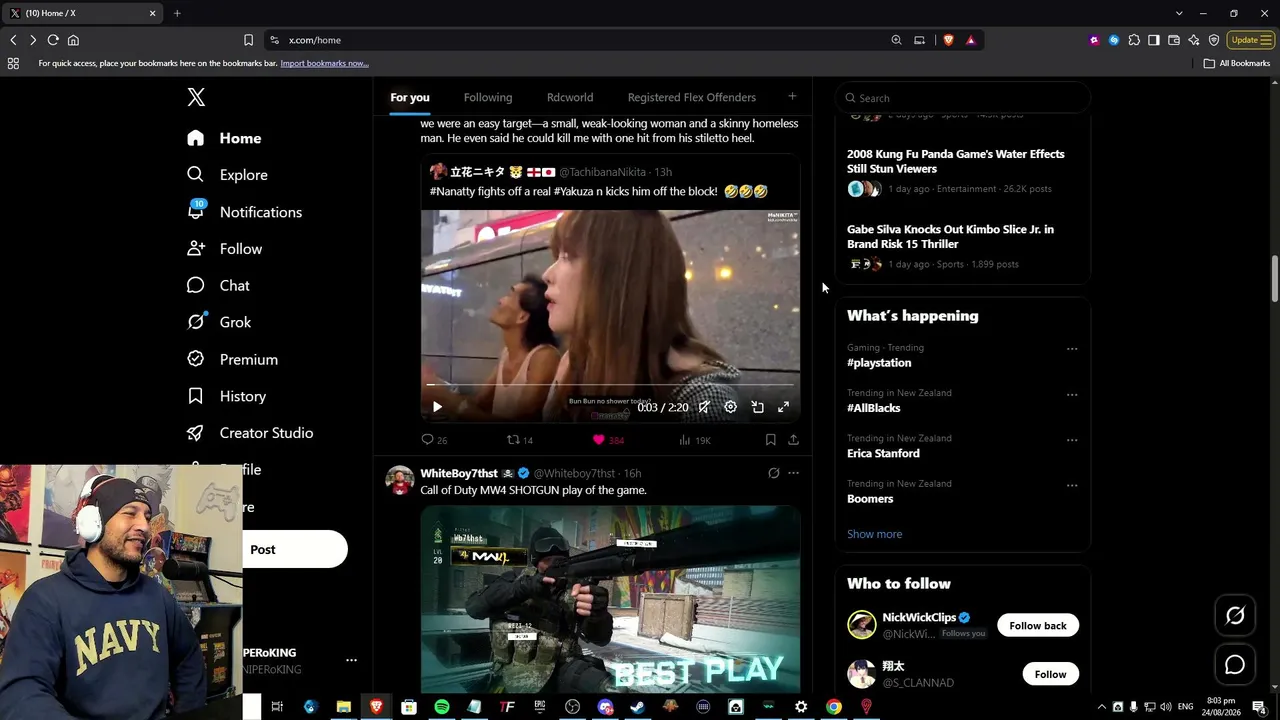Open Leo AI sparkle icon
The width and height of the screenshot is (1280, 720).
click(1194, 40)
